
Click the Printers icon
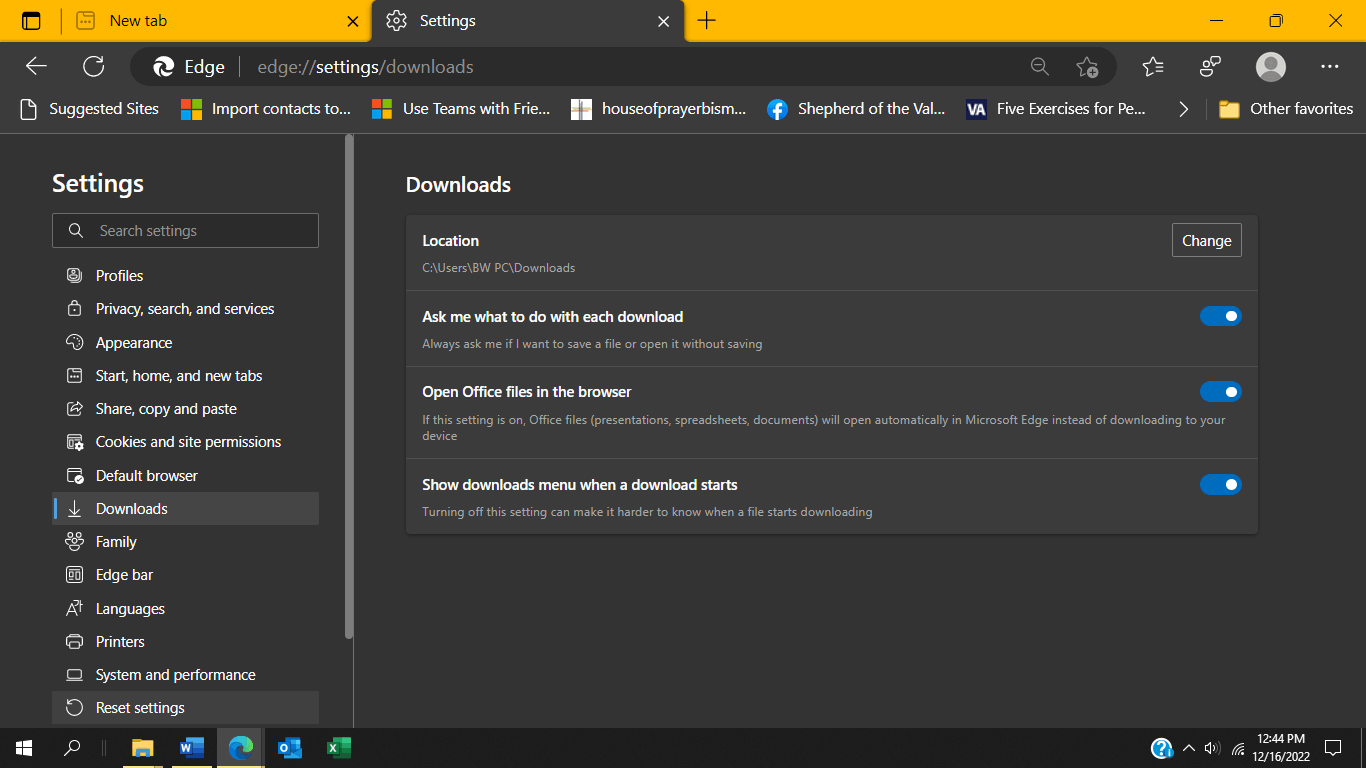(74, 641)
